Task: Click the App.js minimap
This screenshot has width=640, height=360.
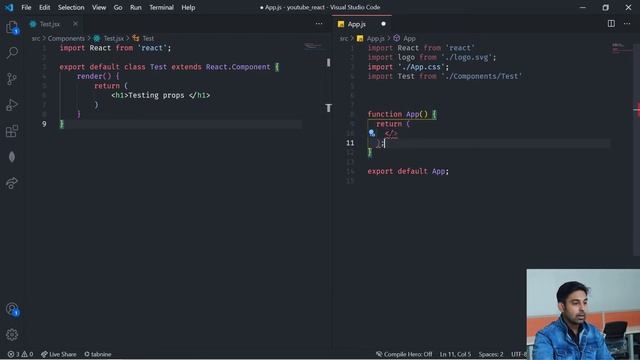Action: click(x=620, y=48)
